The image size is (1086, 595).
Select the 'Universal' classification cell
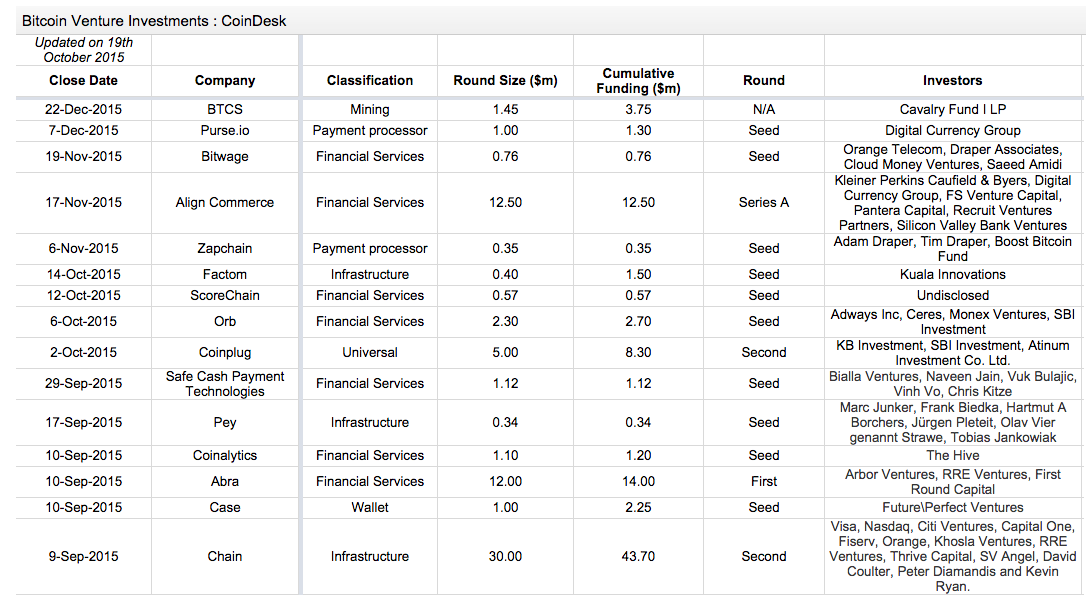point(370,352)
